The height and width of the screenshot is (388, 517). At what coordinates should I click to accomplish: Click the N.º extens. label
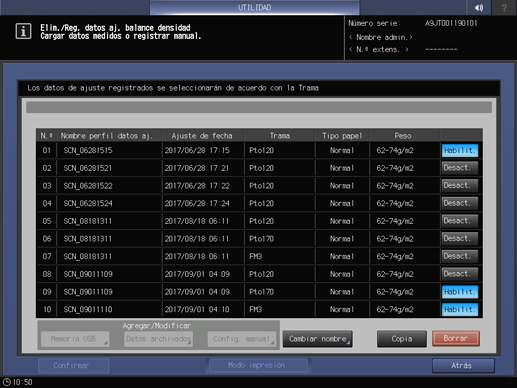tap(379, 49)
